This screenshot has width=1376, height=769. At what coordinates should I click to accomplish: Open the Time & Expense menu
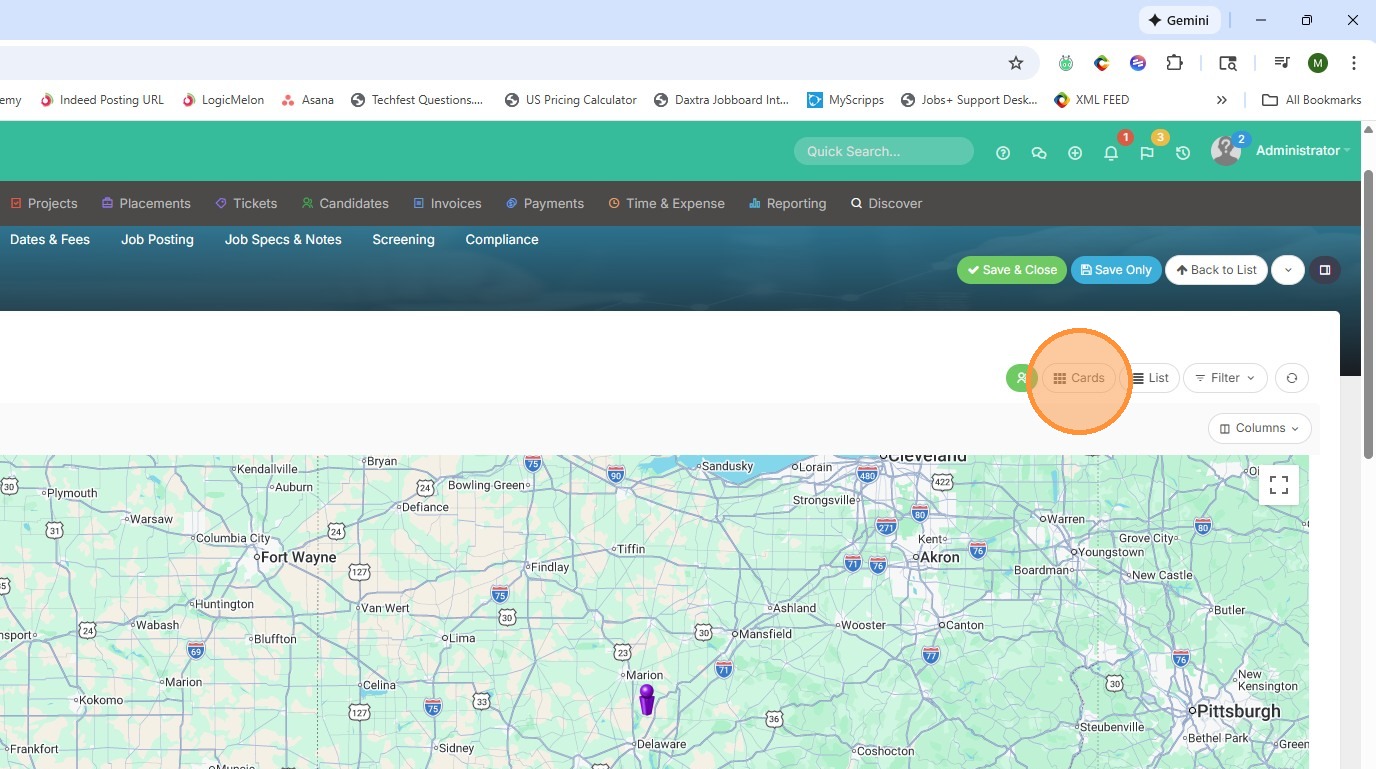[666, 203]
